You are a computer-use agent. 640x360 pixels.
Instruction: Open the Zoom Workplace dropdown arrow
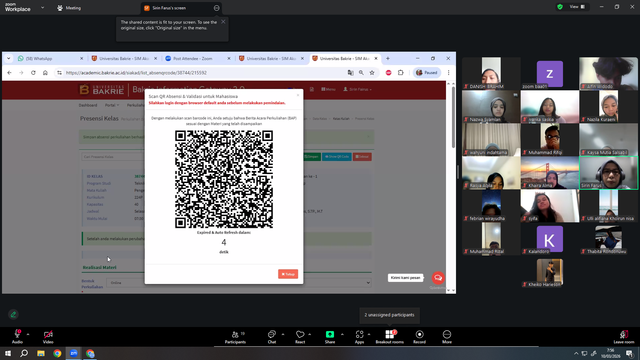pos(42,8)
